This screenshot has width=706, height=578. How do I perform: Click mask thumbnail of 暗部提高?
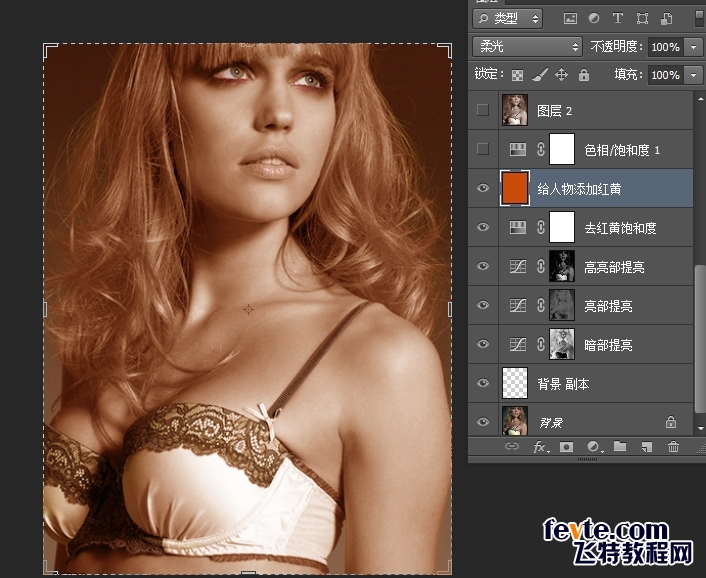[x=562, y=344]
